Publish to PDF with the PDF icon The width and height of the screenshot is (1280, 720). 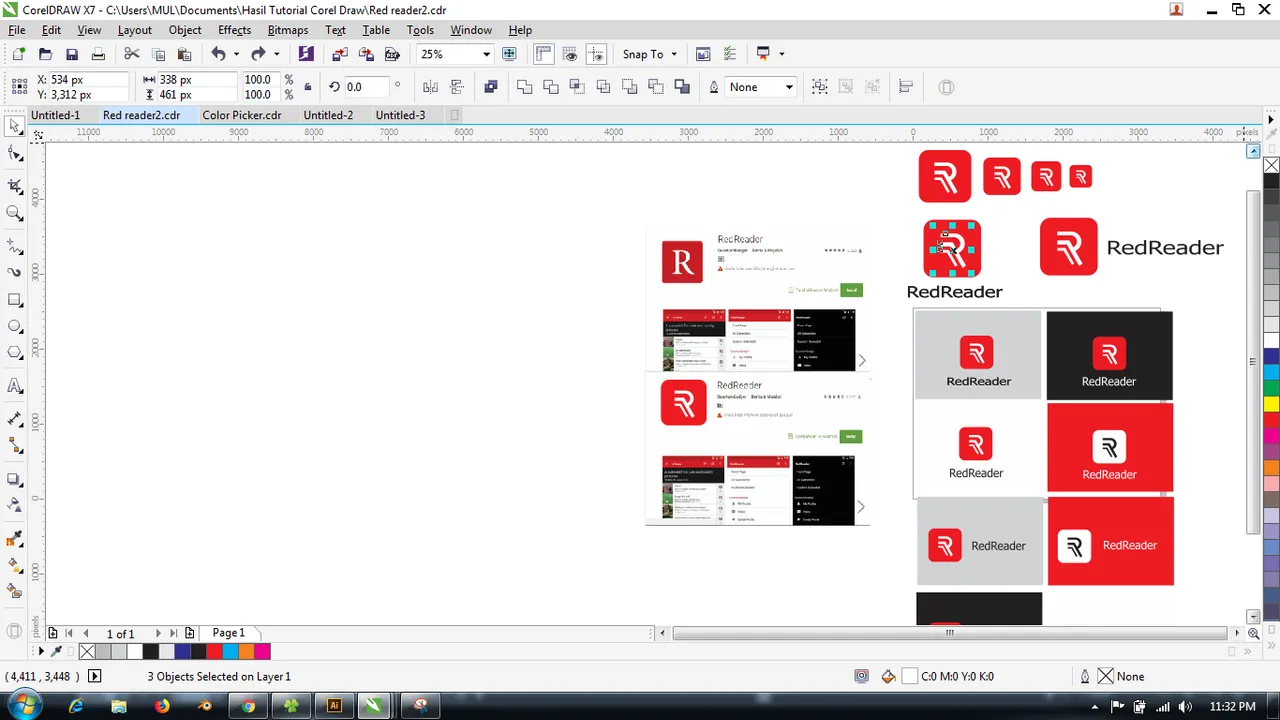pos(392,54)
